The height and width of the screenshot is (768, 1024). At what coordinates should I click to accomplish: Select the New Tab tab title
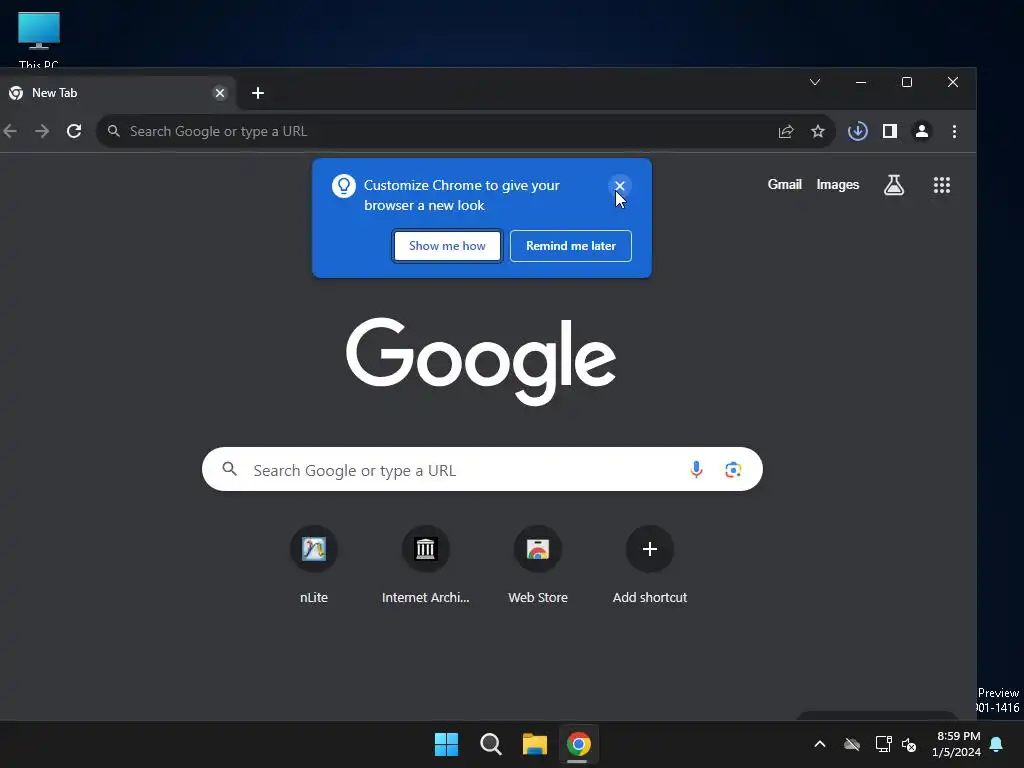point(55,93)
